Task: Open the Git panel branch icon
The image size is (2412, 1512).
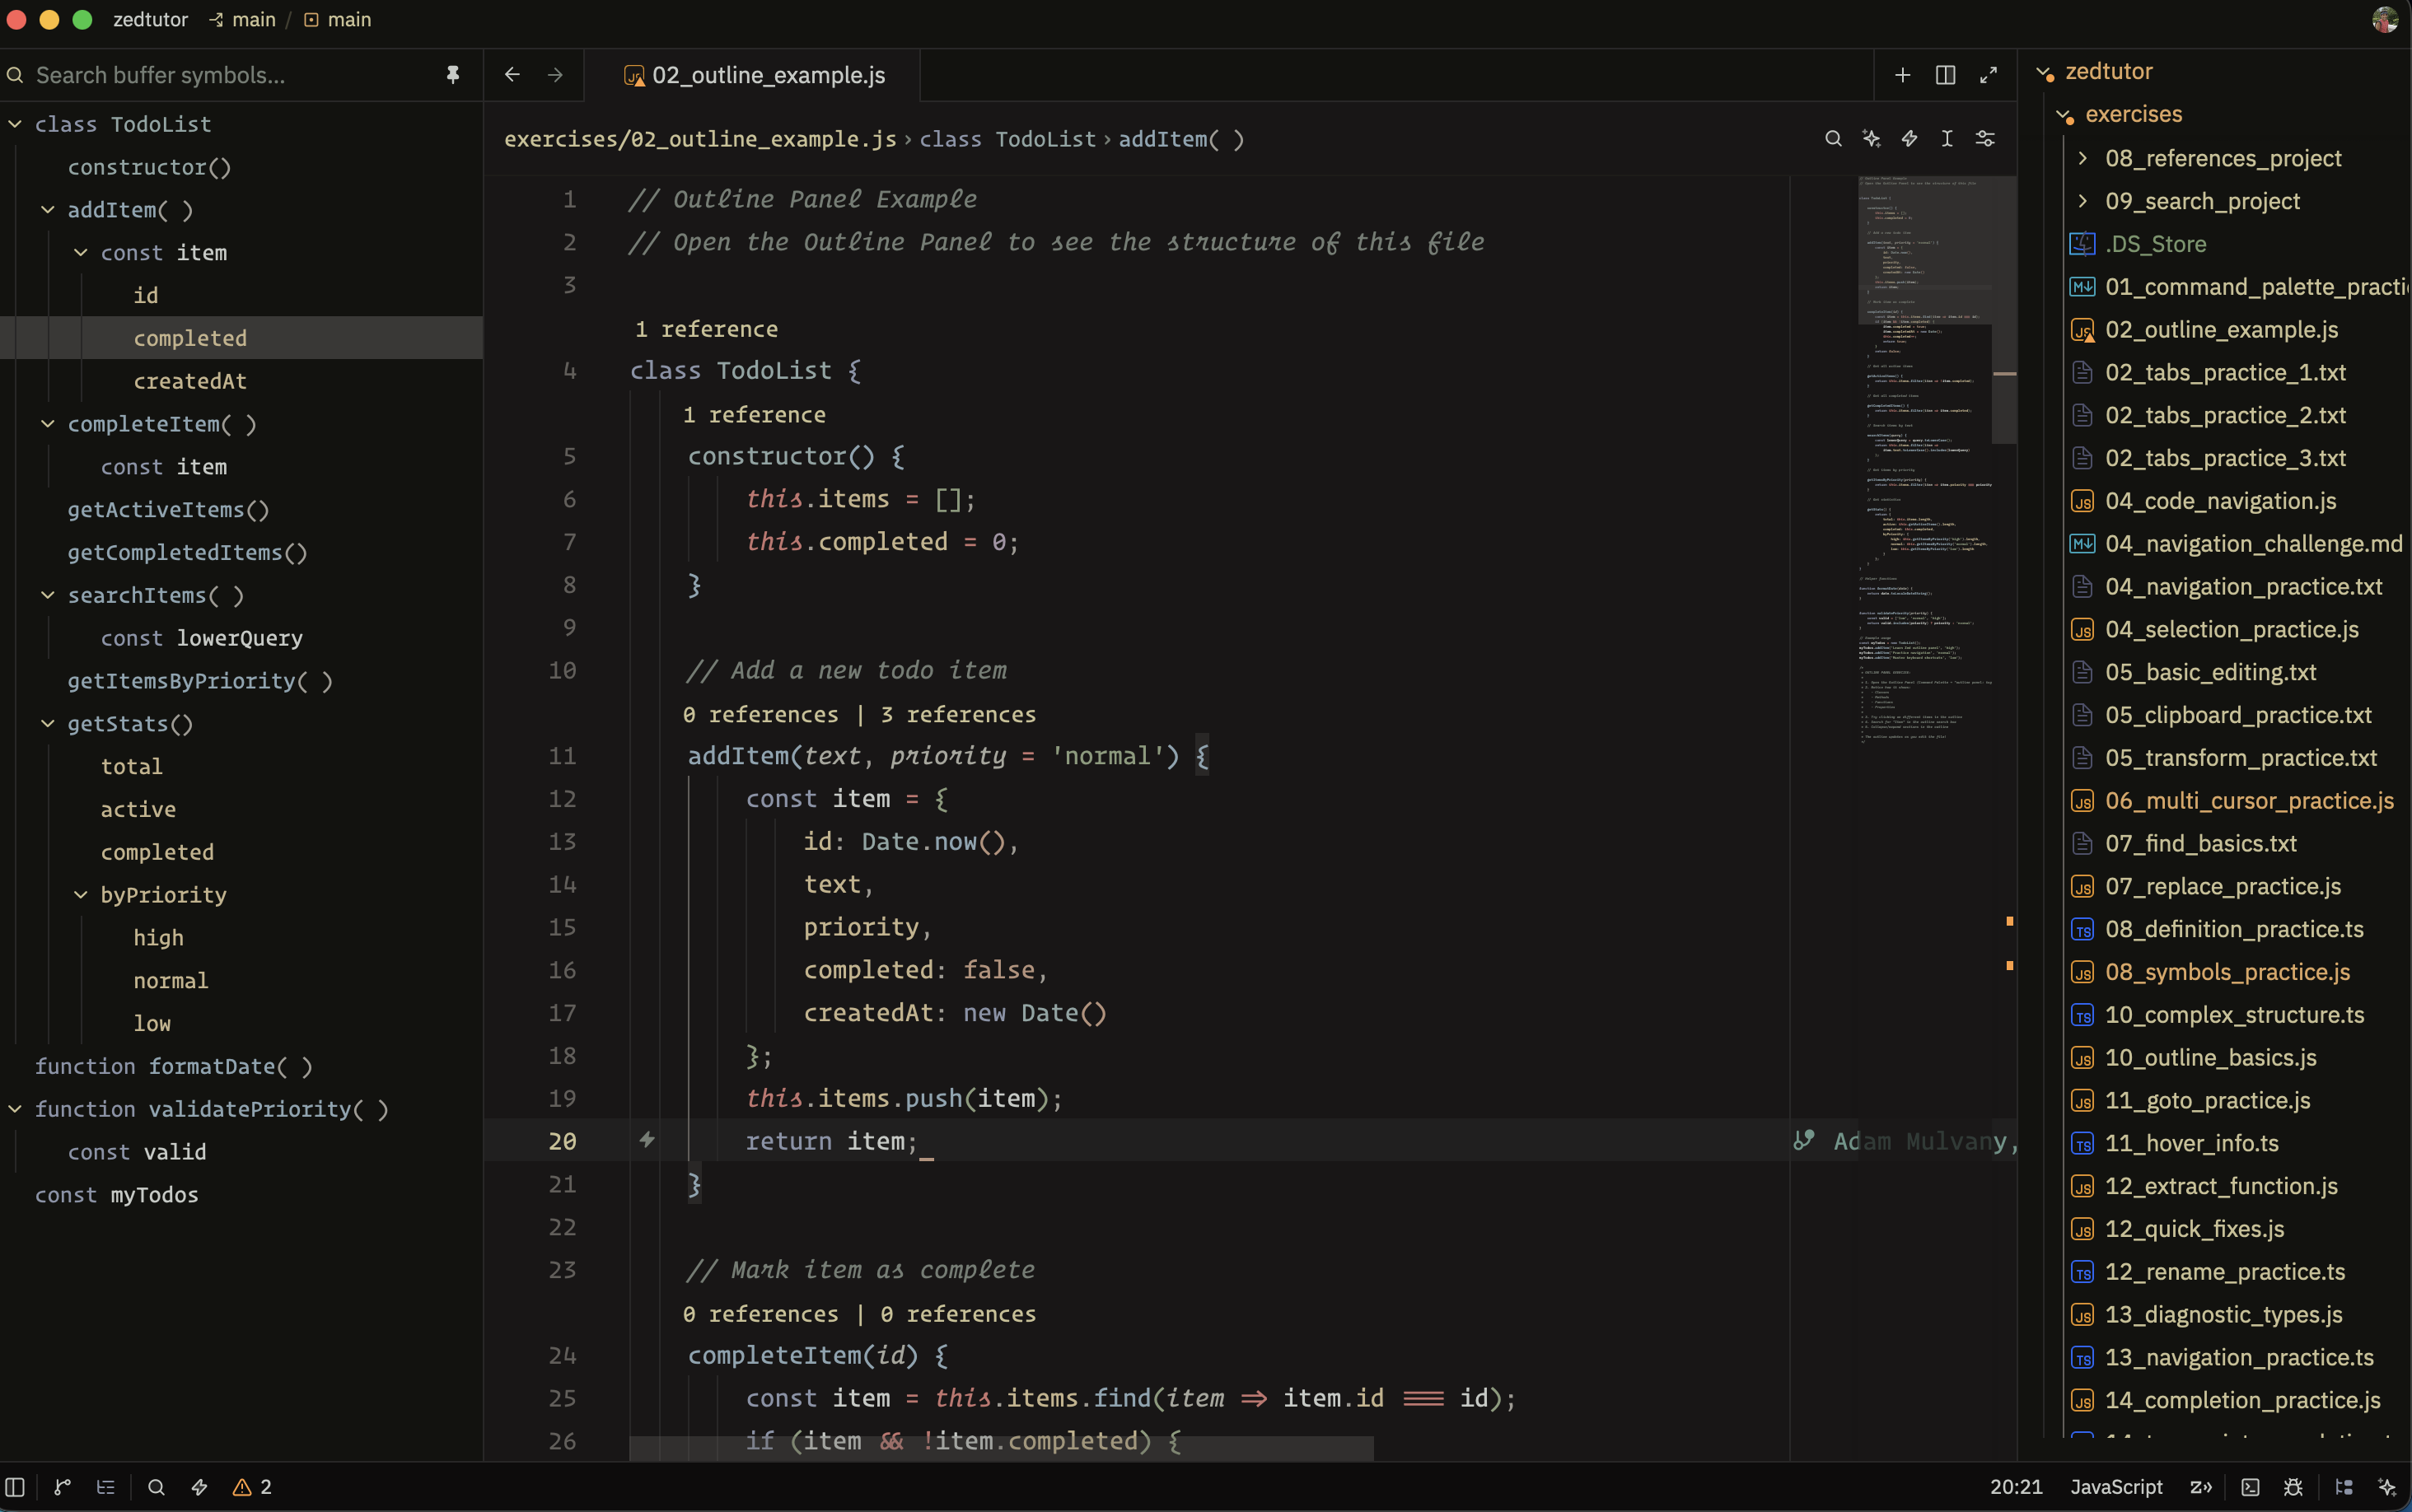Action: 62,1487
